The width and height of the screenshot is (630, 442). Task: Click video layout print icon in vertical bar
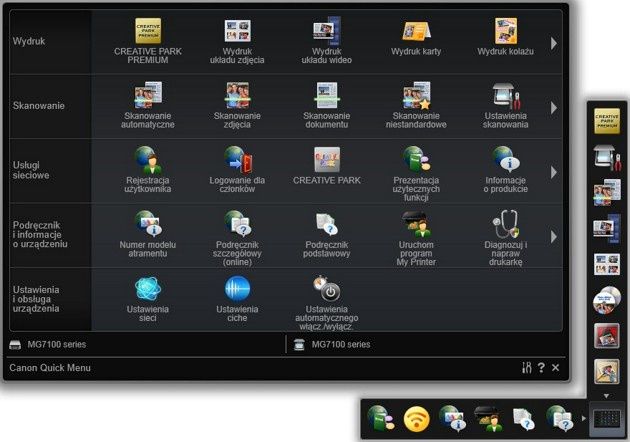click(607, 228)
